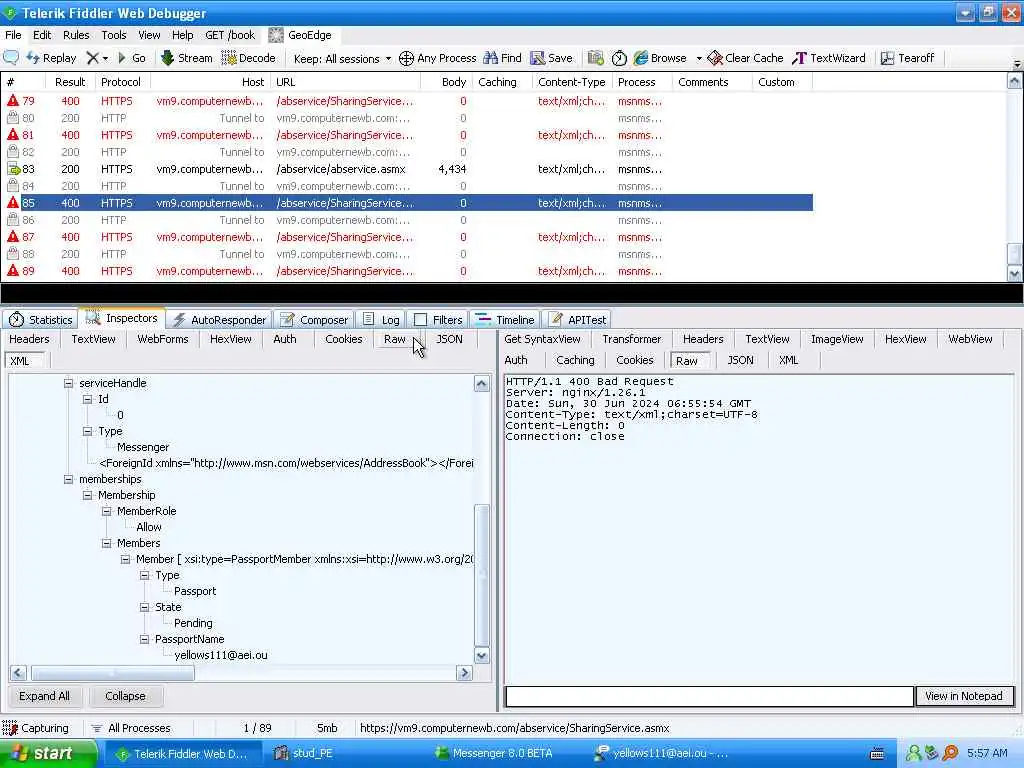Click the XML tree horizontal scrollbar thumb
Image resolution: width=1024 pixels, height=768 pixels.
[x=113, y=673]
